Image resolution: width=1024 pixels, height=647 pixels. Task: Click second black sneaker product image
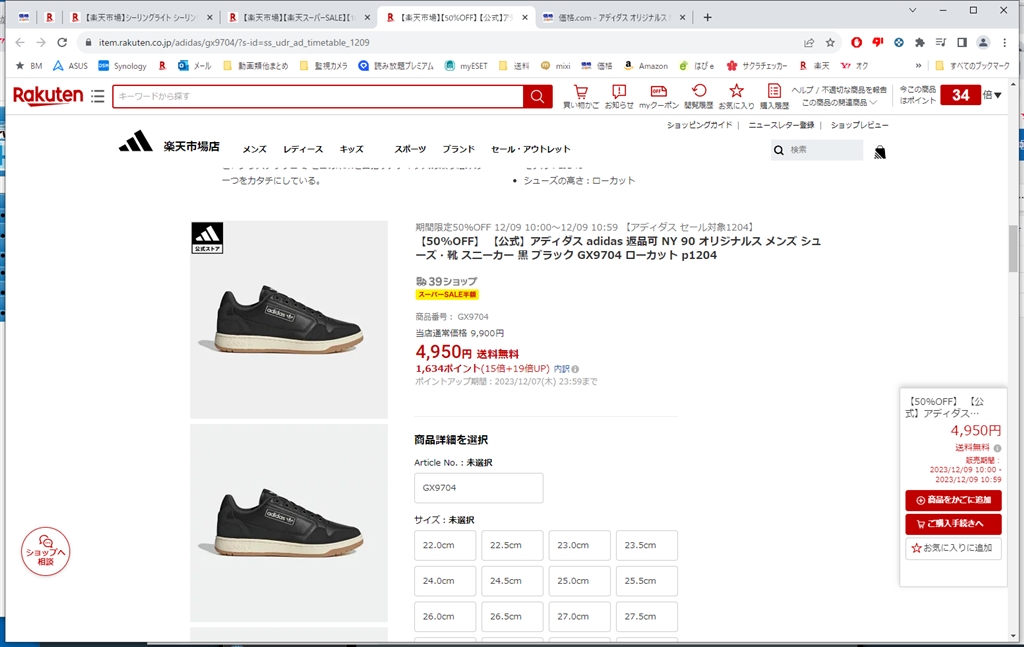289,523
